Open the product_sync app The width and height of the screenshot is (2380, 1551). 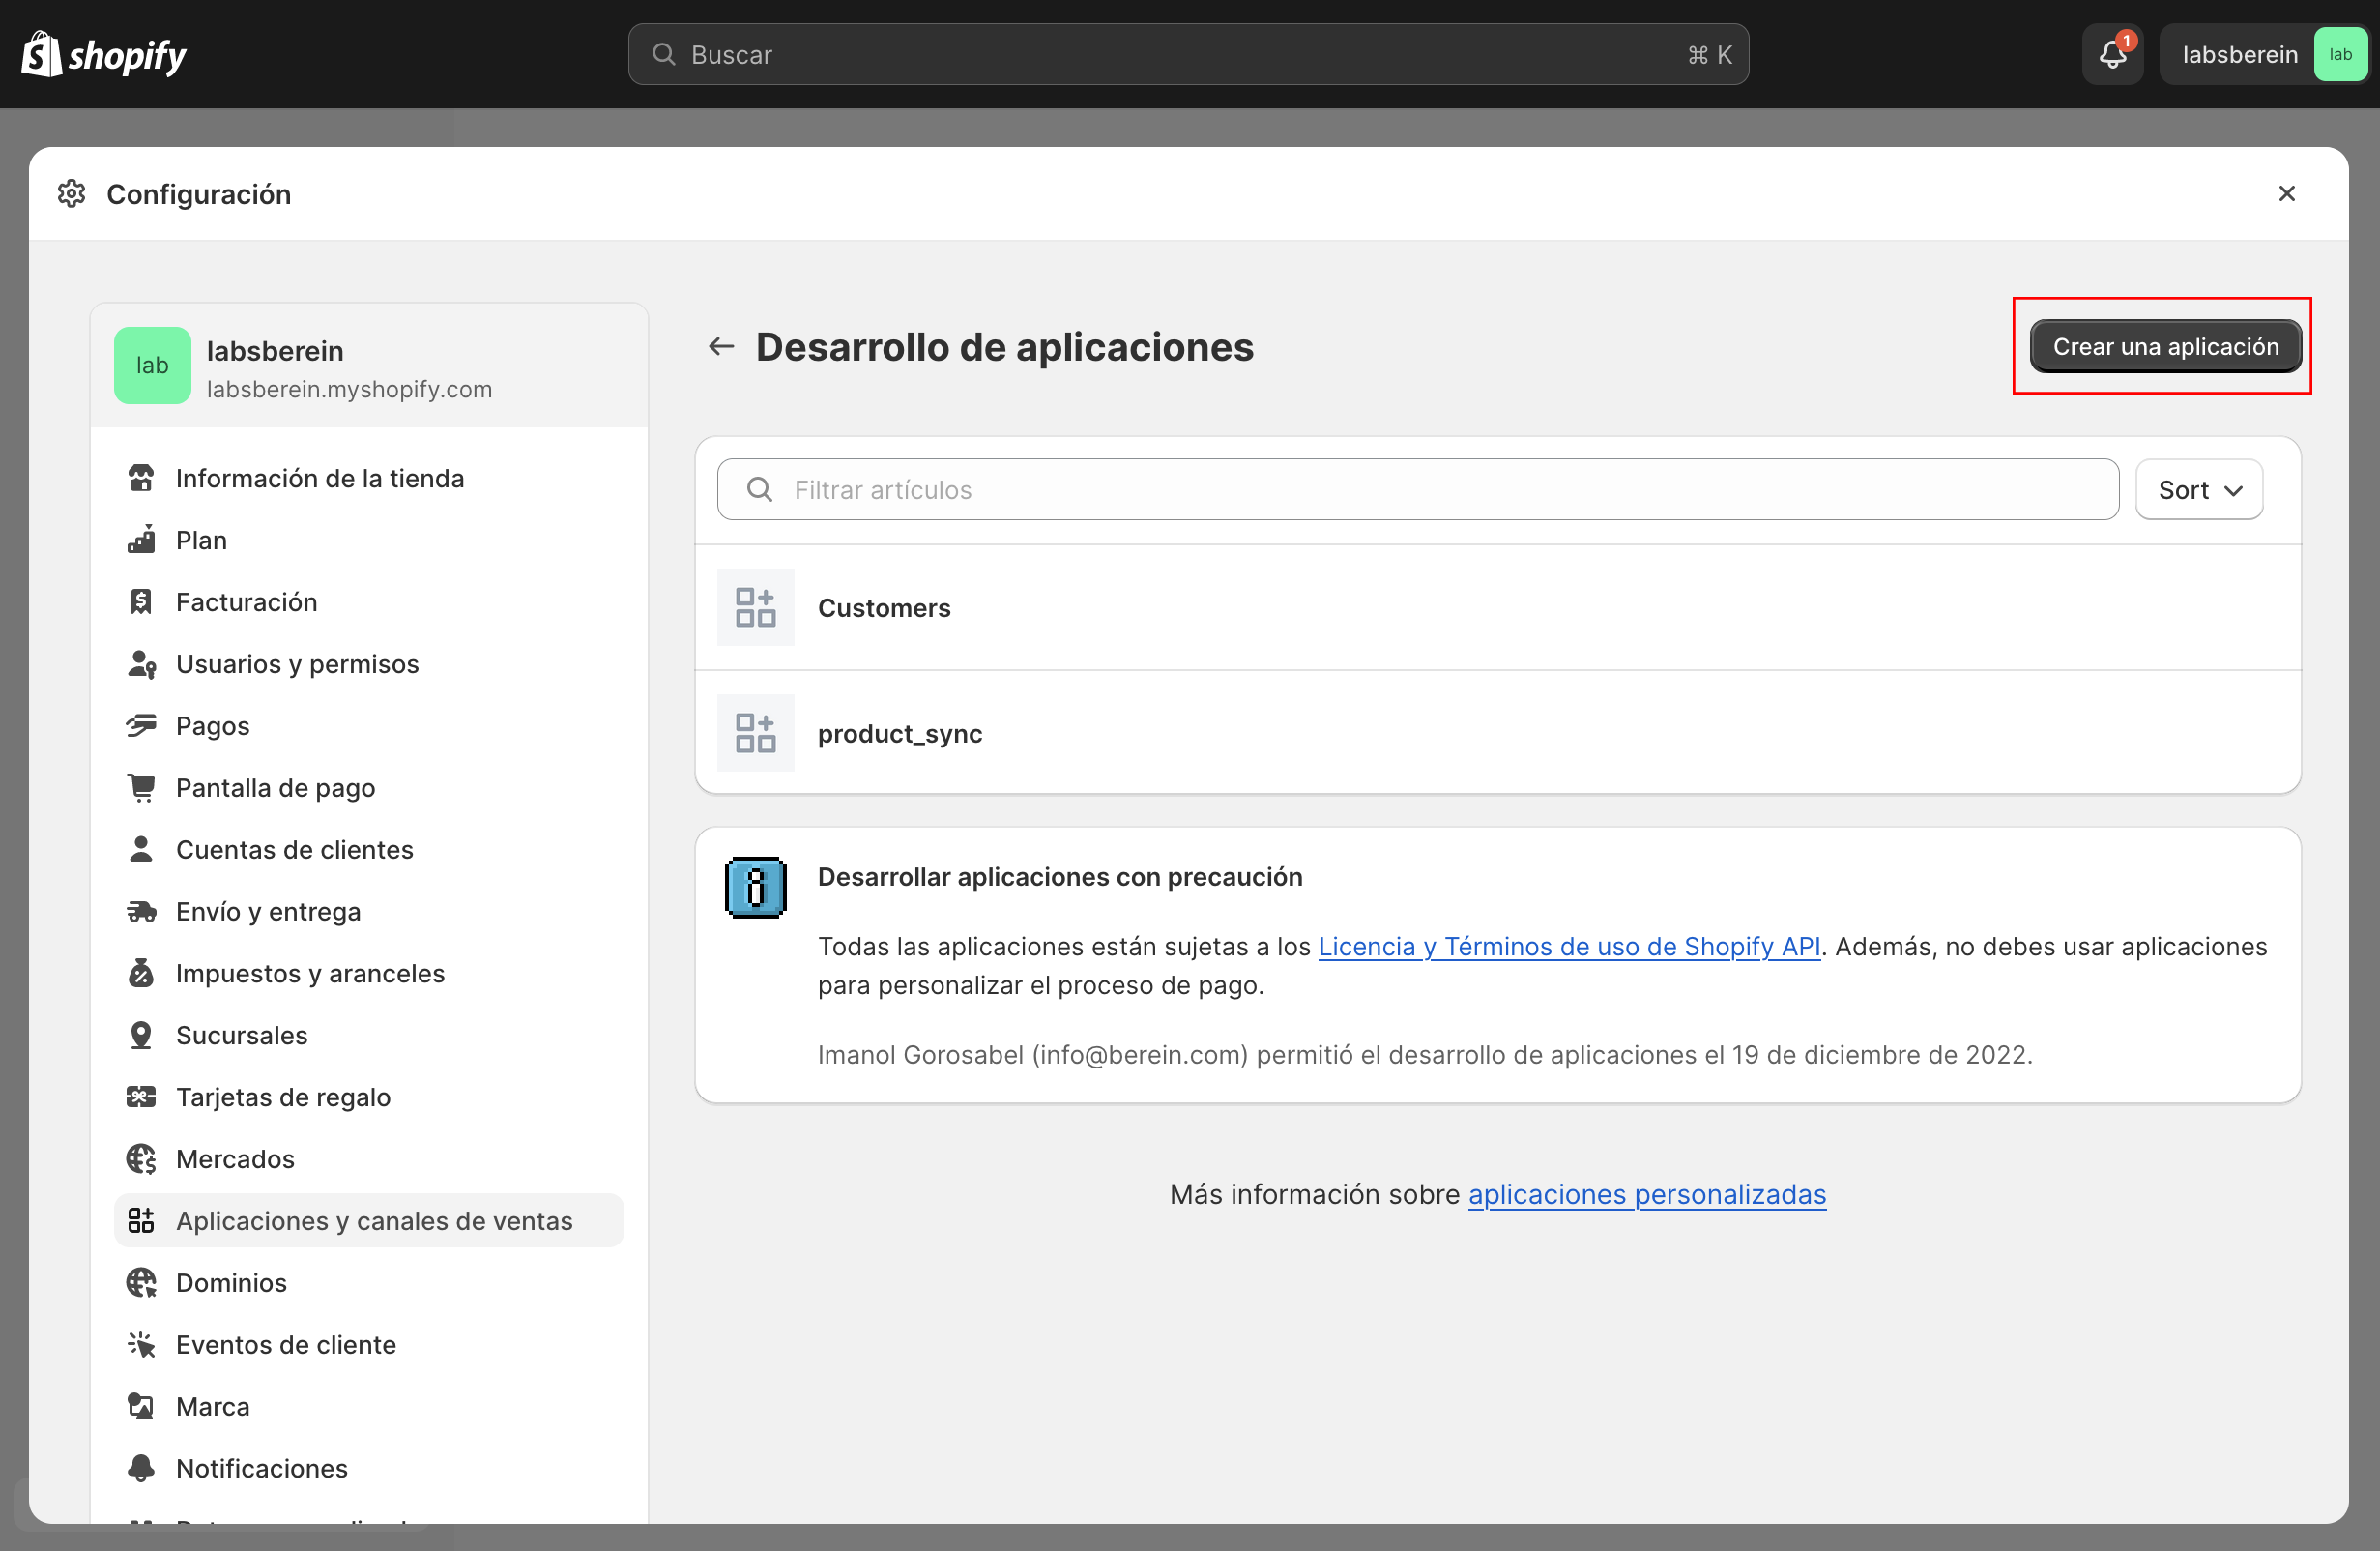pos(899,733)
